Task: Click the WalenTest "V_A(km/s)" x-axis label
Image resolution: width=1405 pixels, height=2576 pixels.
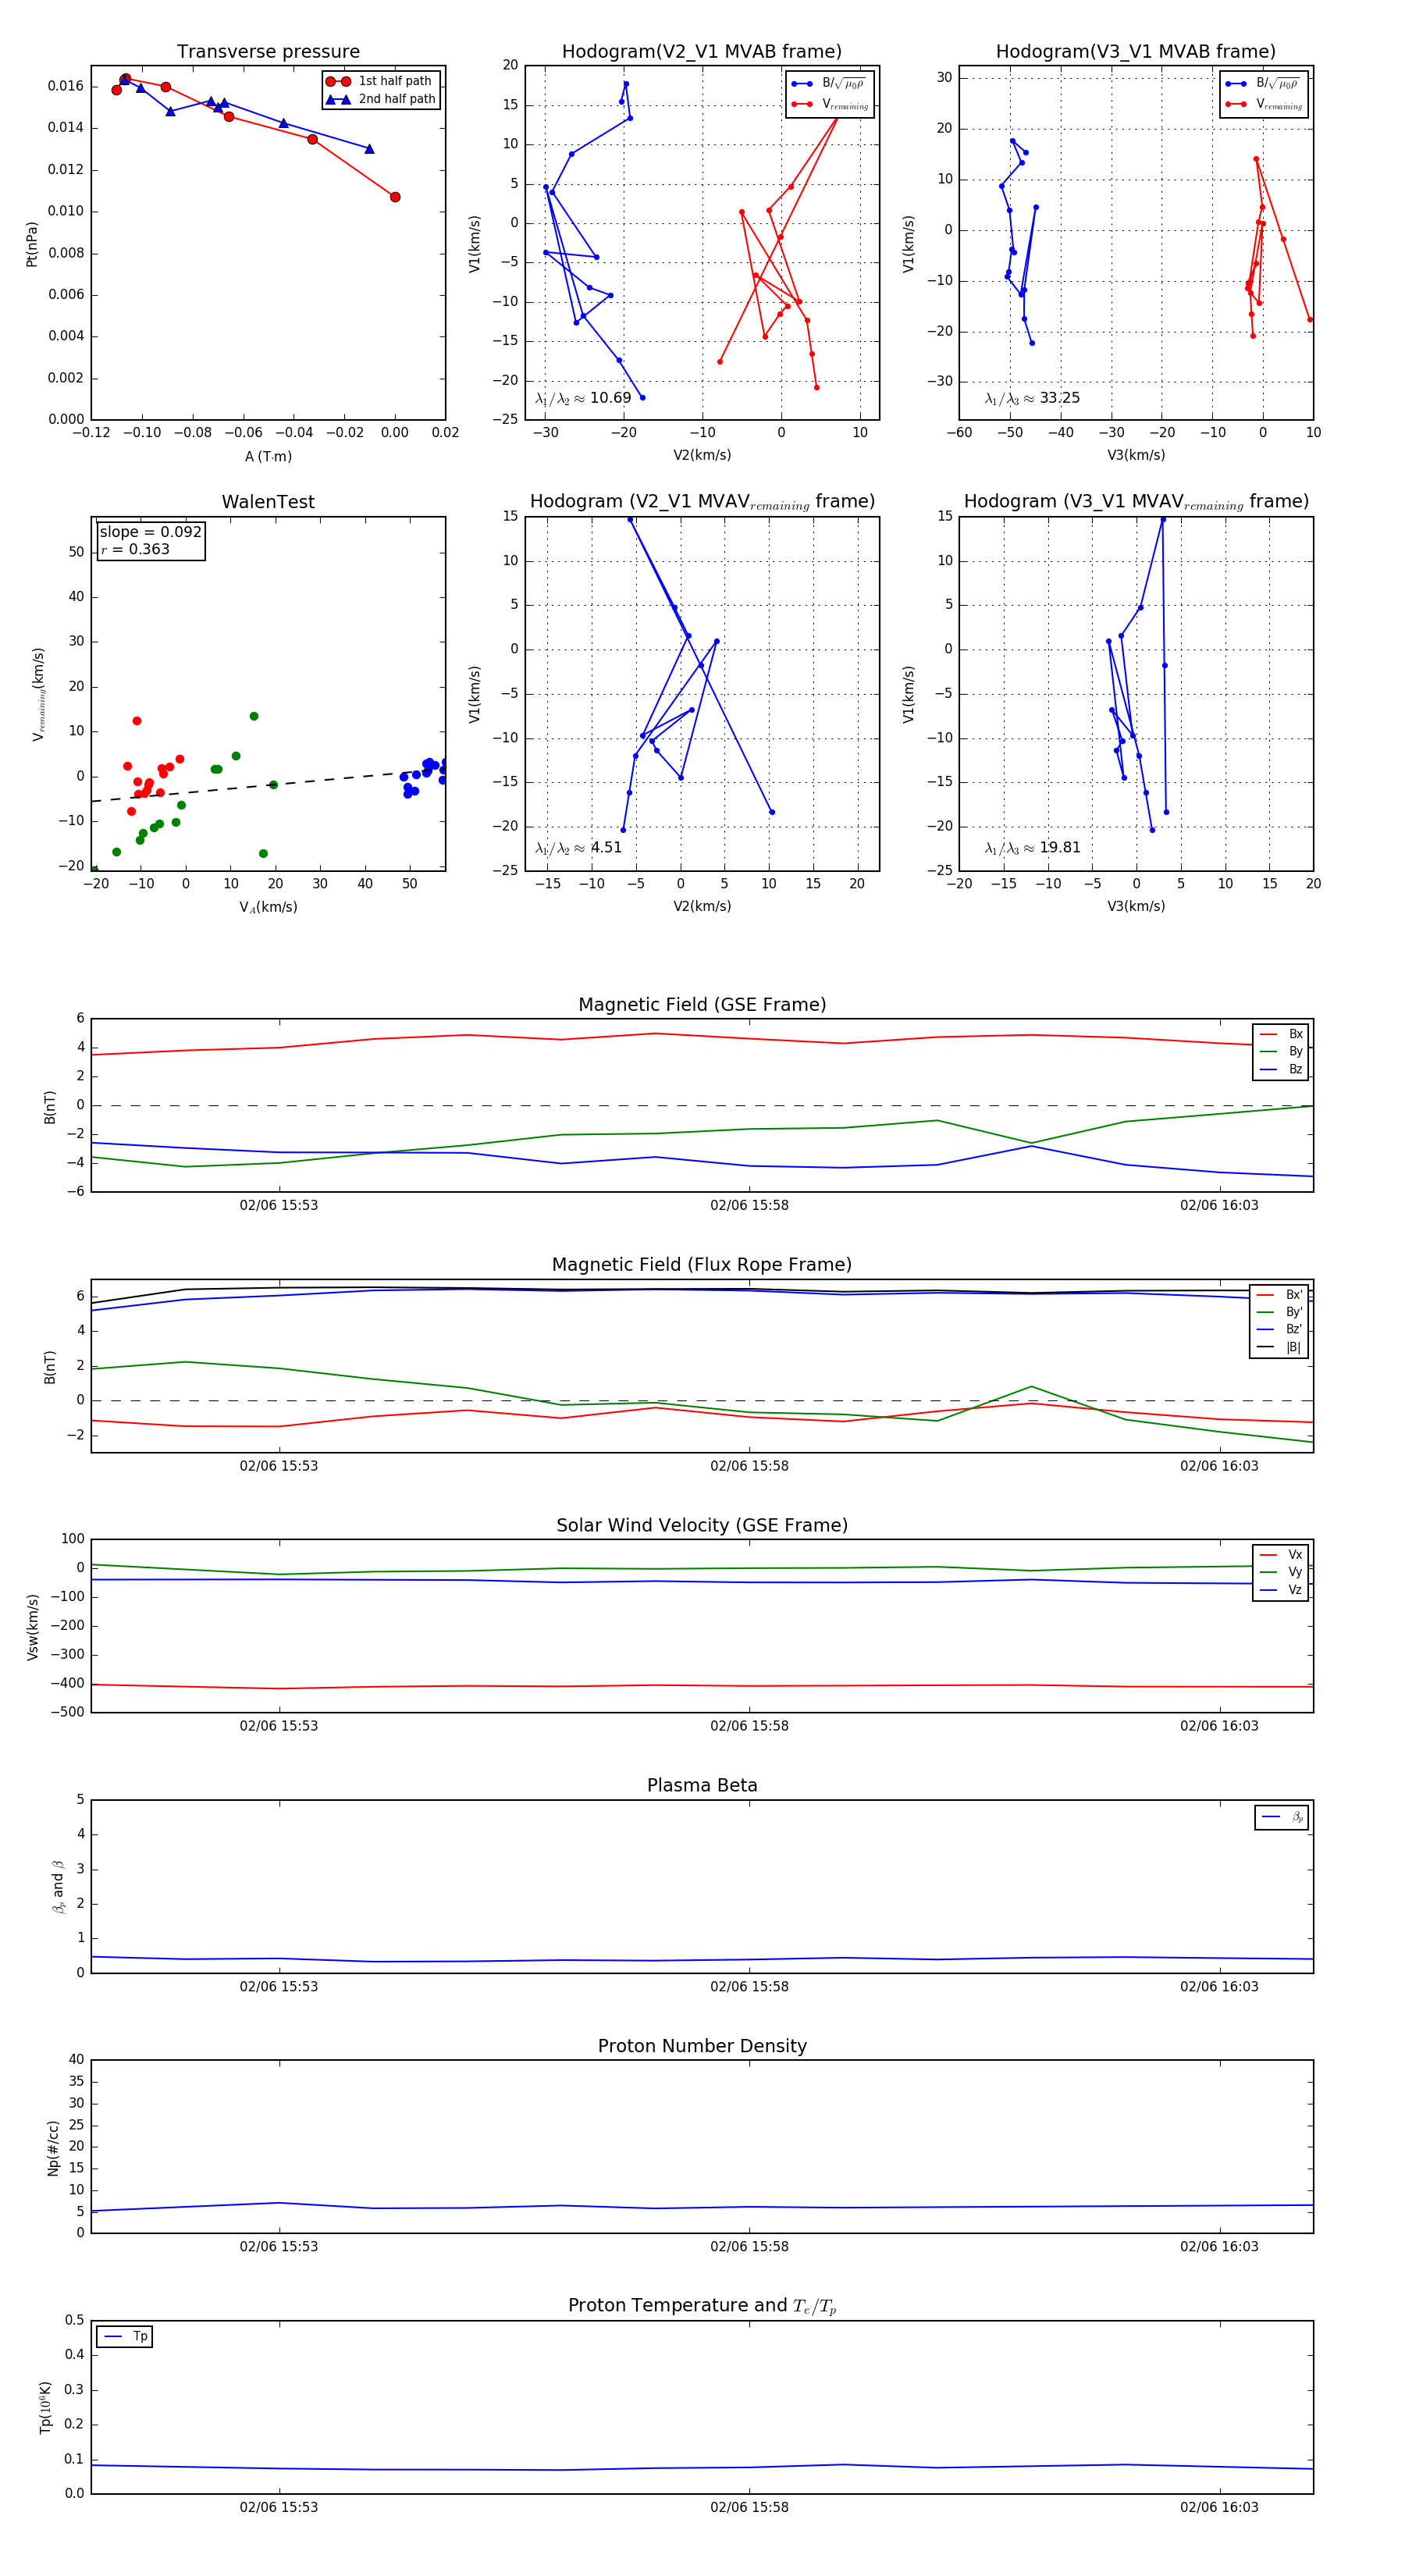Action: click(268, 907)
